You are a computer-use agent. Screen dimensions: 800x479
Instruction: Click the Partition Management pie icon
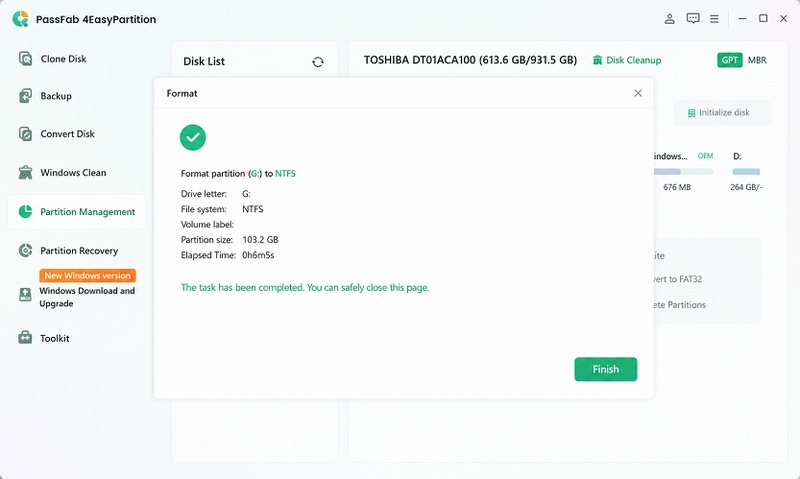pyautogui.click(x=25, y=211)
